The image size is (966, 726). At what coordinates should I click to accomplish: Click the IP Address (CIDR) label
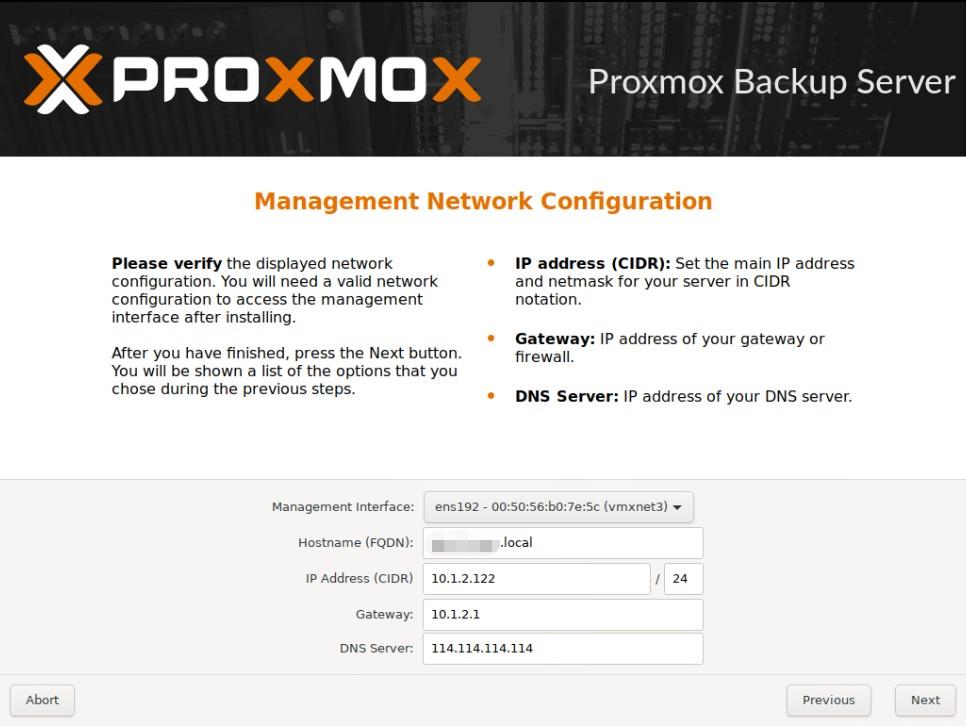tap(360, 579)
